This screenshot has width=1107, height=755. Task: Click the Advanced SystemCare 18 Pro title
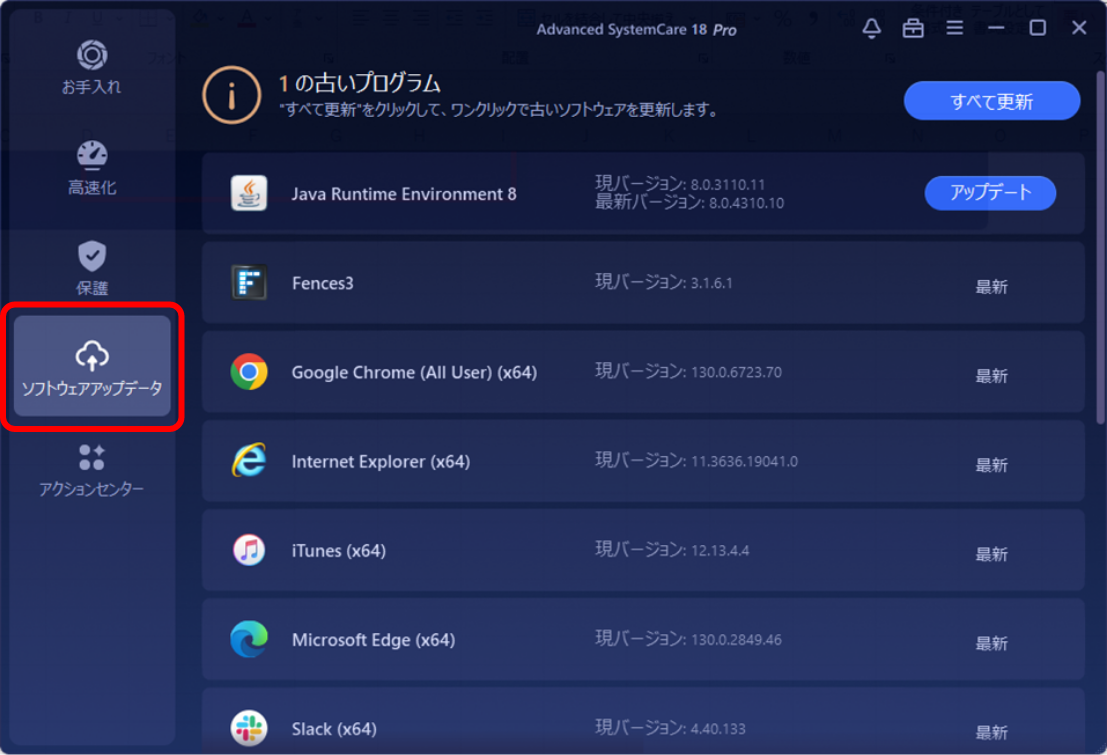[x=636, y=30]
